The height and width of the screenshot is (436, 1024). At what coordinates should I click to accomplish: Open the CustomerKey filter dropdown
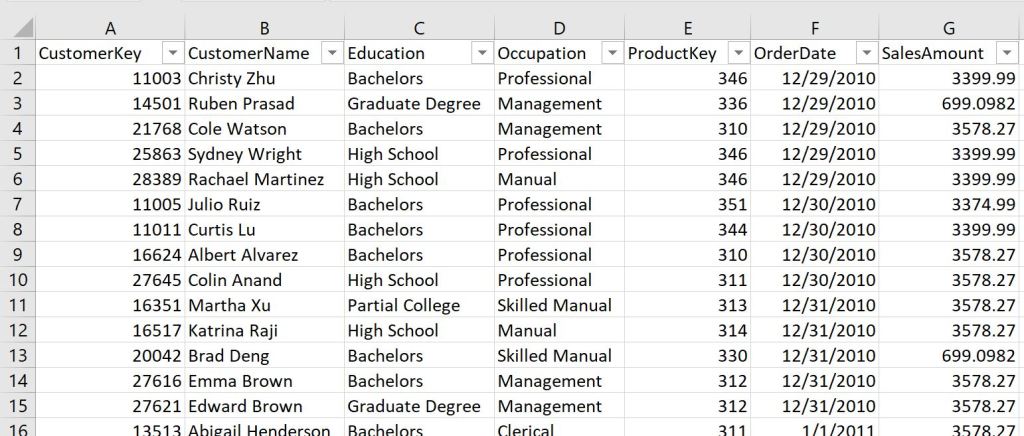coord(171,53)
